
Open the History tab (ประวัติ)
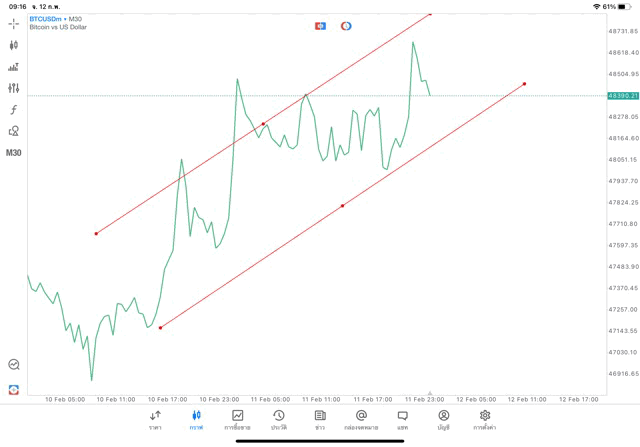coord(279,419)
